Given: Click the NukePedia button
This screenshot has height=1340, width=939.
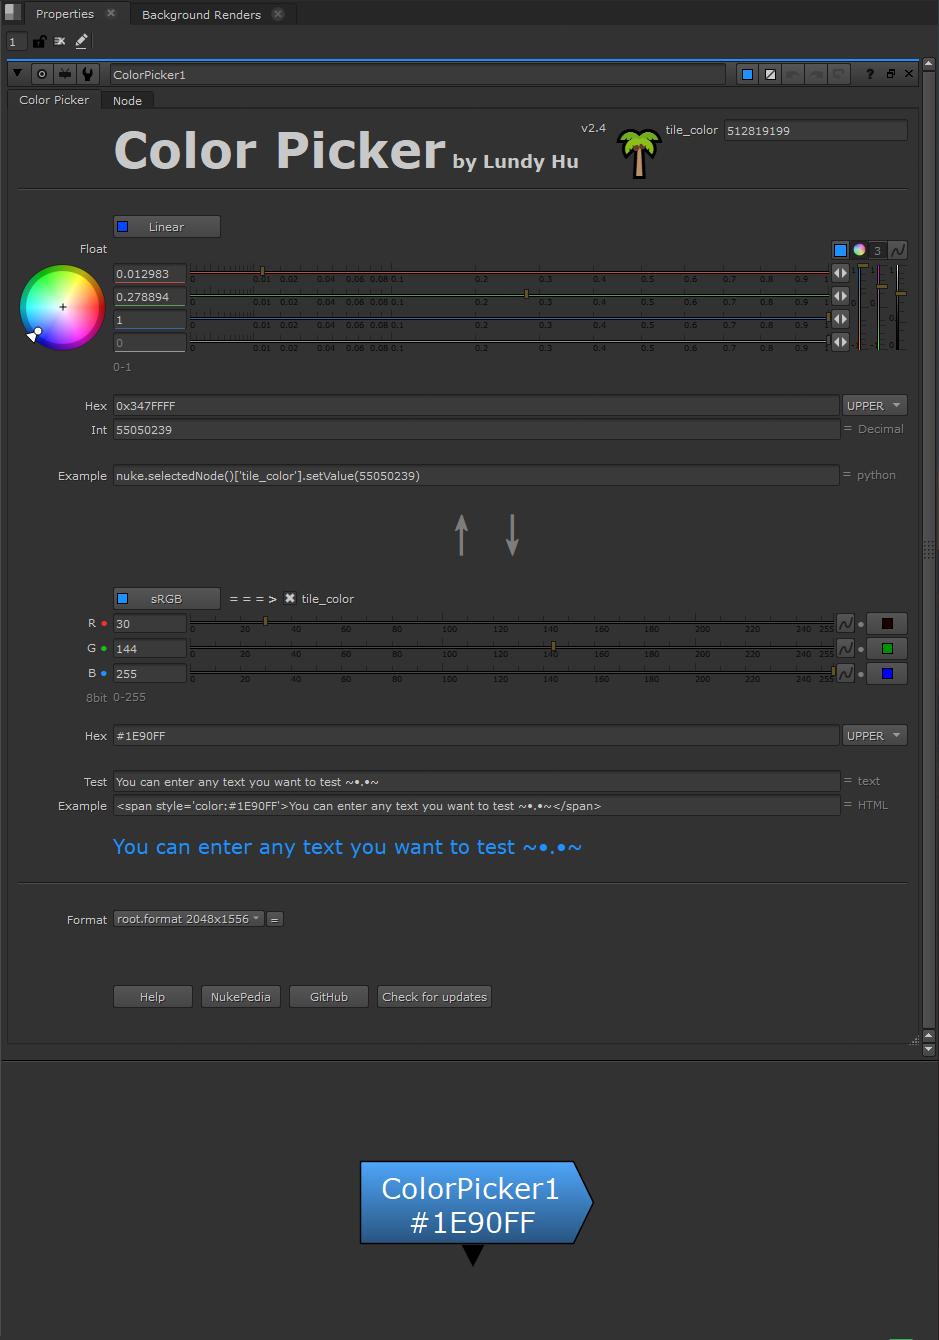Looking at the screenshot, I should tap(241, 997).
